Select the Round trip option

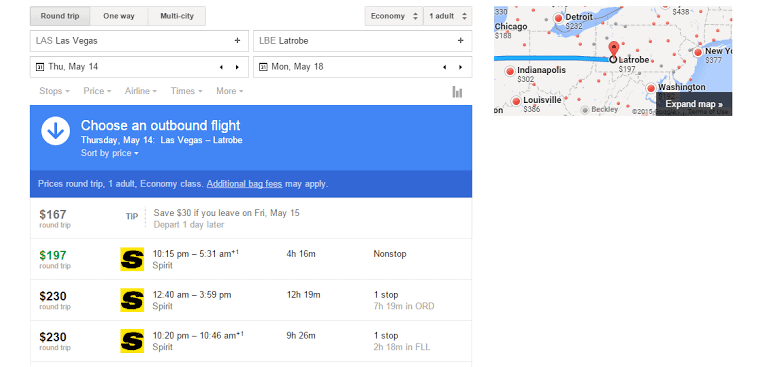coord(60,16)
